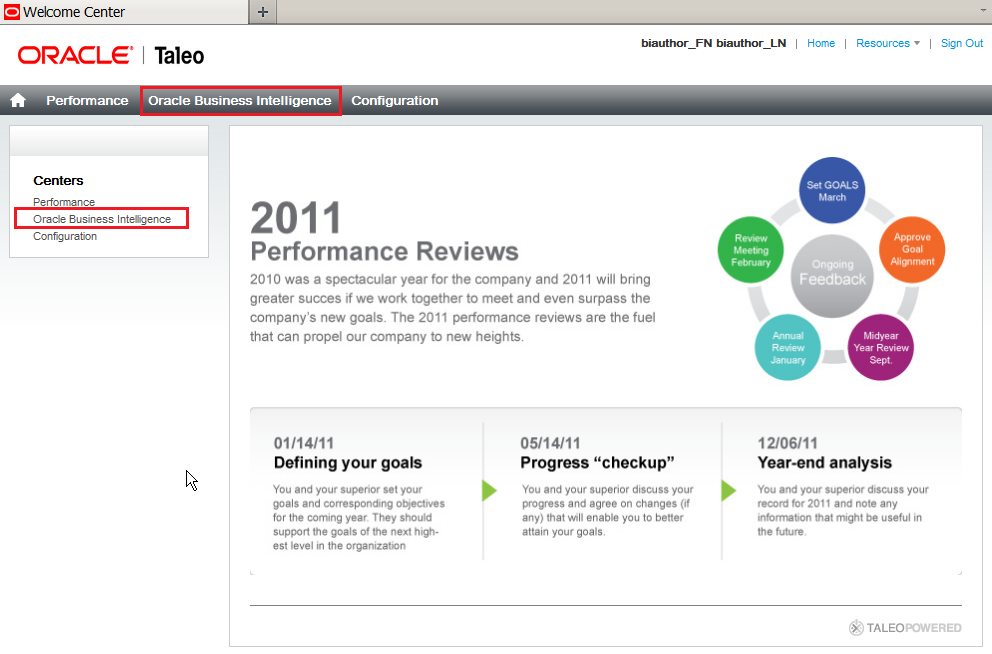Image resolution: width=992 pixels, height=654 pixels.
Task: Click the TALEO POWERED icon at page bottom
Action: pos(857,628)
